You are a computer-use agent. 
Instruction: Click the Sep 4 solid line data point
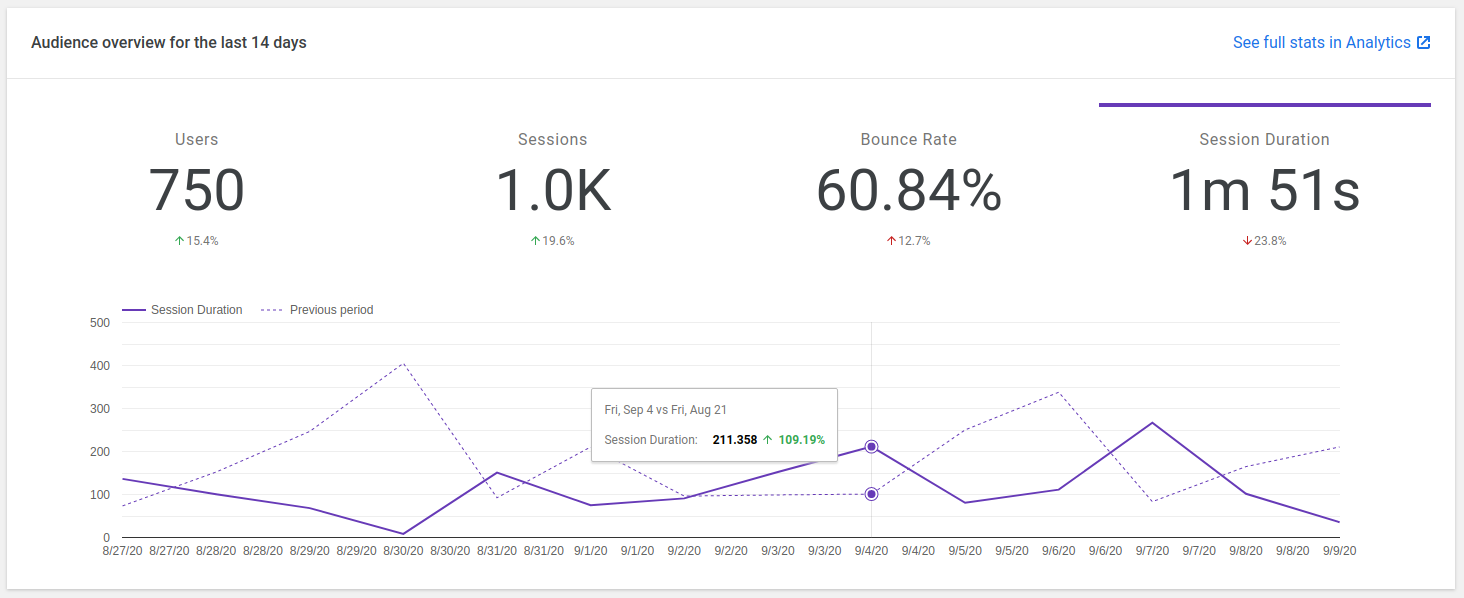click(x=871, y=447)
